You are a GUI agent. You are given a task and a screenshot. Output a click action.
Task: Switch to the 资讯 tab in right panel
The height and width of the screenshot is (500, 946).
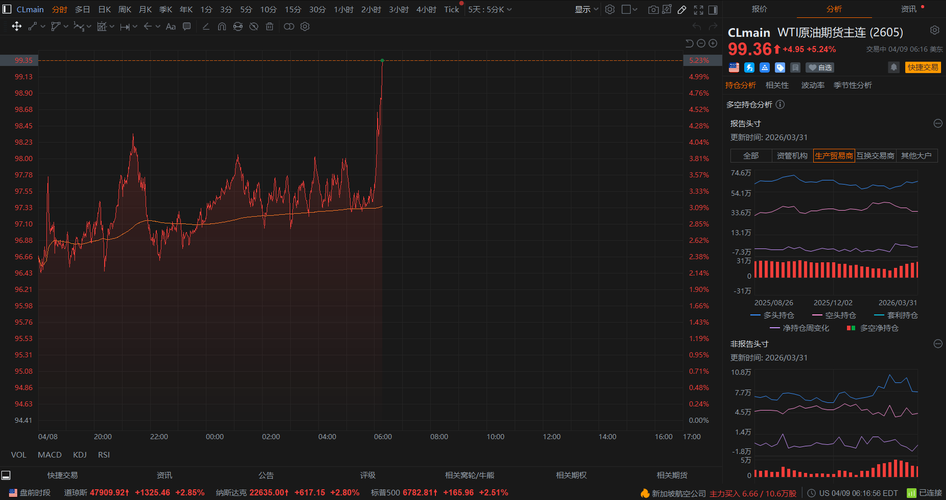[x=908, y=9]
